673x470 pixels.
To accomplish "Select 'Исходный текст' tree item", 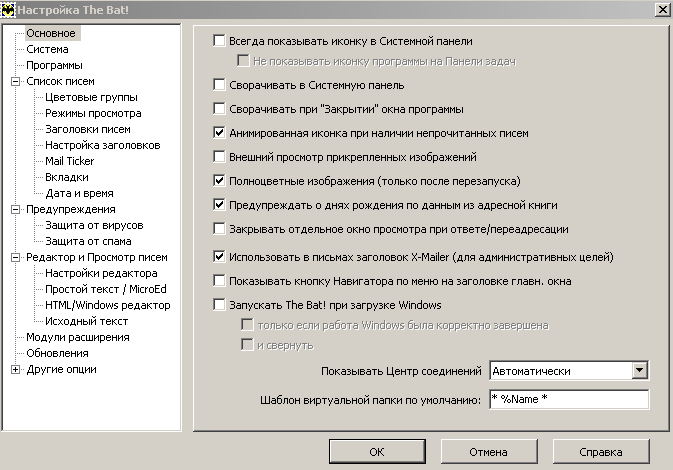I will coord(86,321).
